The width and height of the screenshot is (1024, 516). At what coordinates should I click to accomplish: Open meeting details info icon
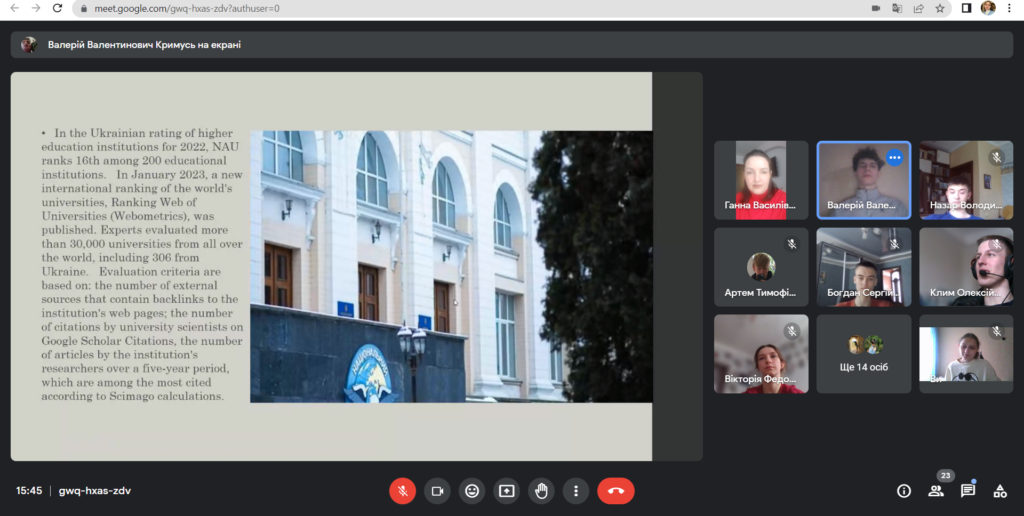tap(904, 491)
